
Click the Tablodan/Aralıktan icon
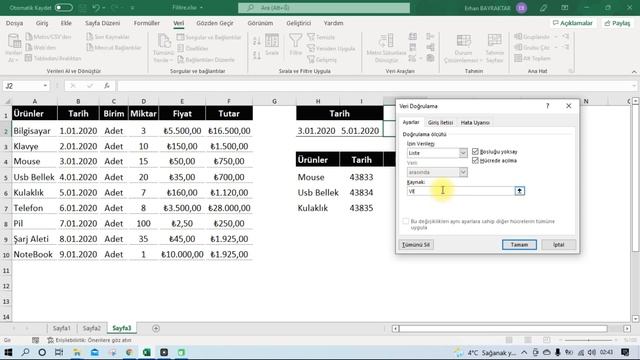[x=28, y=58]
